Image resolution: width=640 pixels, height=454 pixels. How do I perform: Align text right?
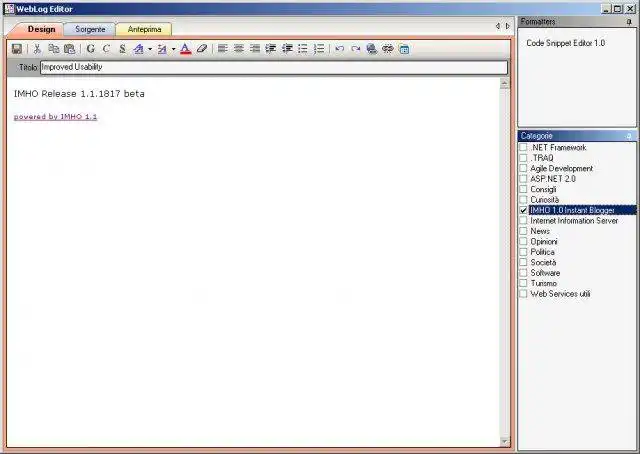click(x=255, y=49)
